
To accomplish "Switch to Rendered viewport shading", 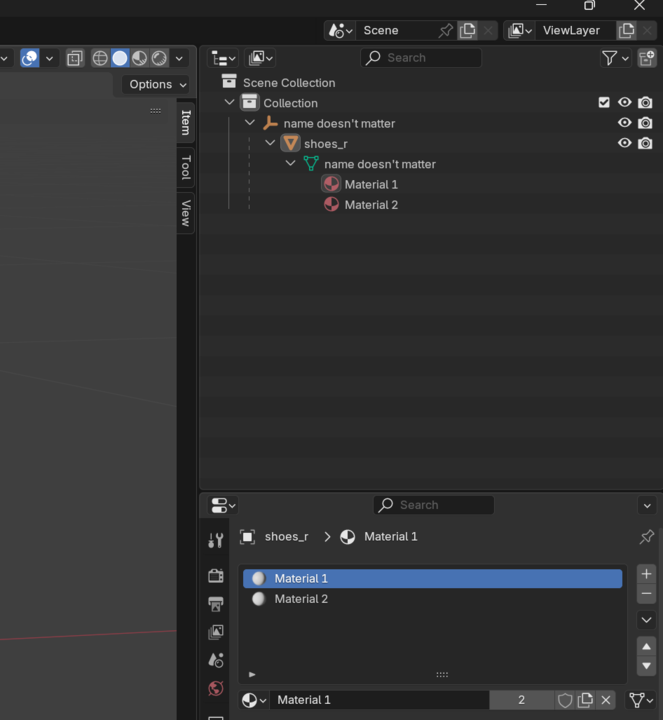I will 159,58.
